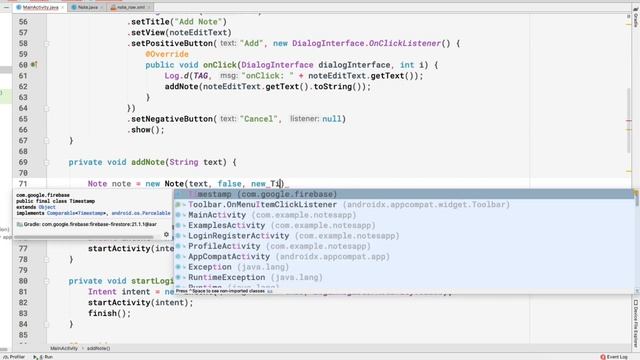Click the tab list minus button left of tabs
Screen dimensions: 640x360
pyautogui.click(x=7, y=7)
